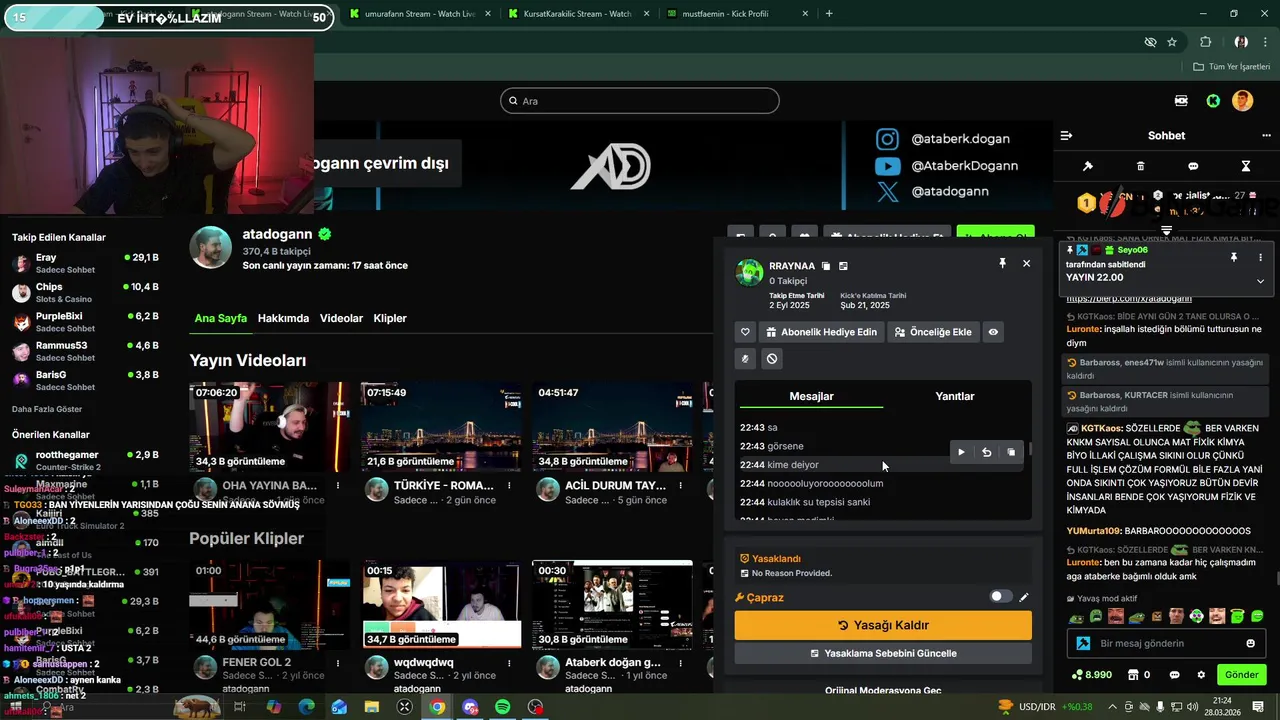1280x720 pixels.
Task: Open chat settings gear icon
Action: click(x=1201, y=675)
